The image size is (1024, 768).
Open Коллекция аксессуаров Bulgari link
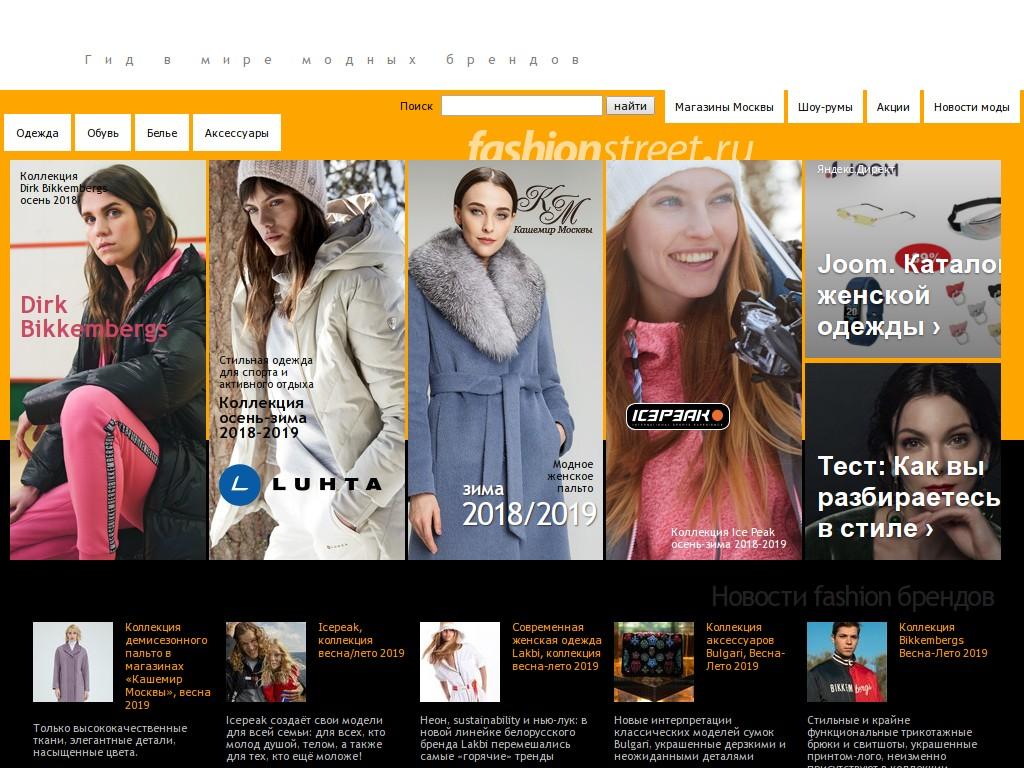745,647
